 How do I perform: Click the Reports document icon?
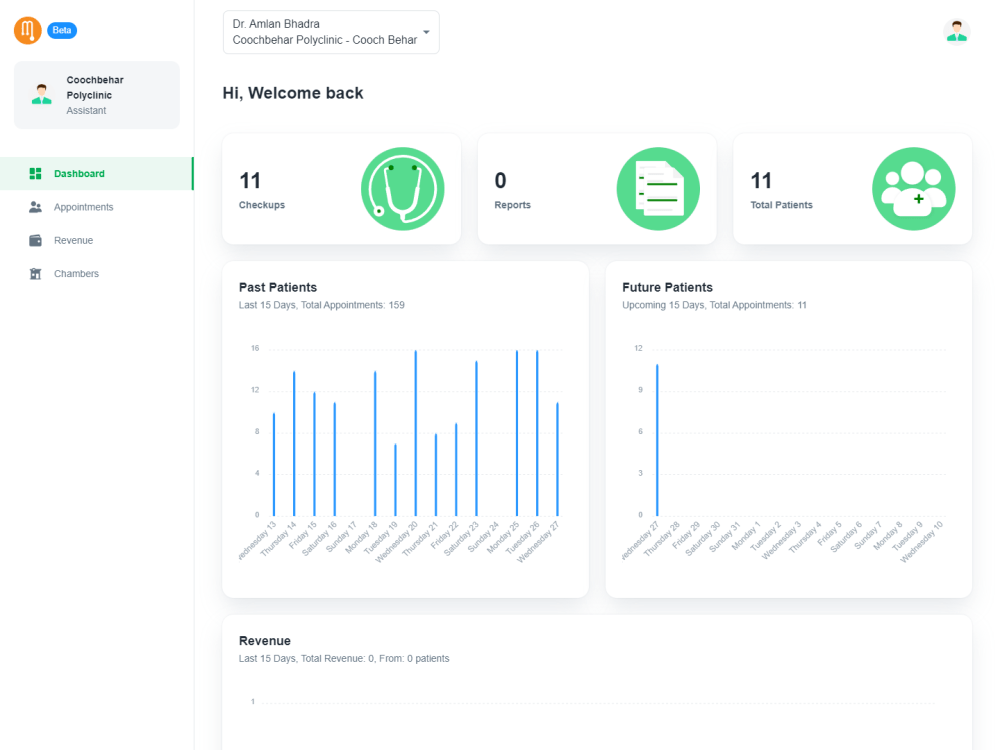658,189
